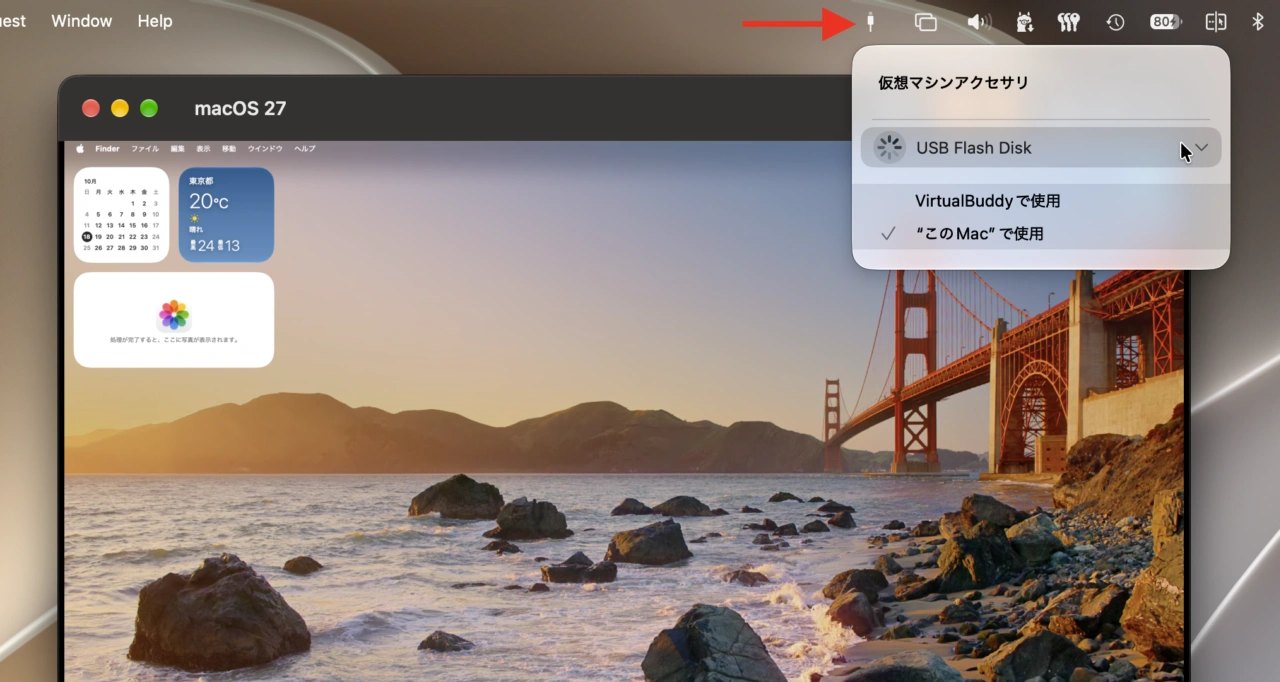1280x682 pixels.
Task: Click the 東京都 label in the weather widget
Action: click(x=201, y=181)
